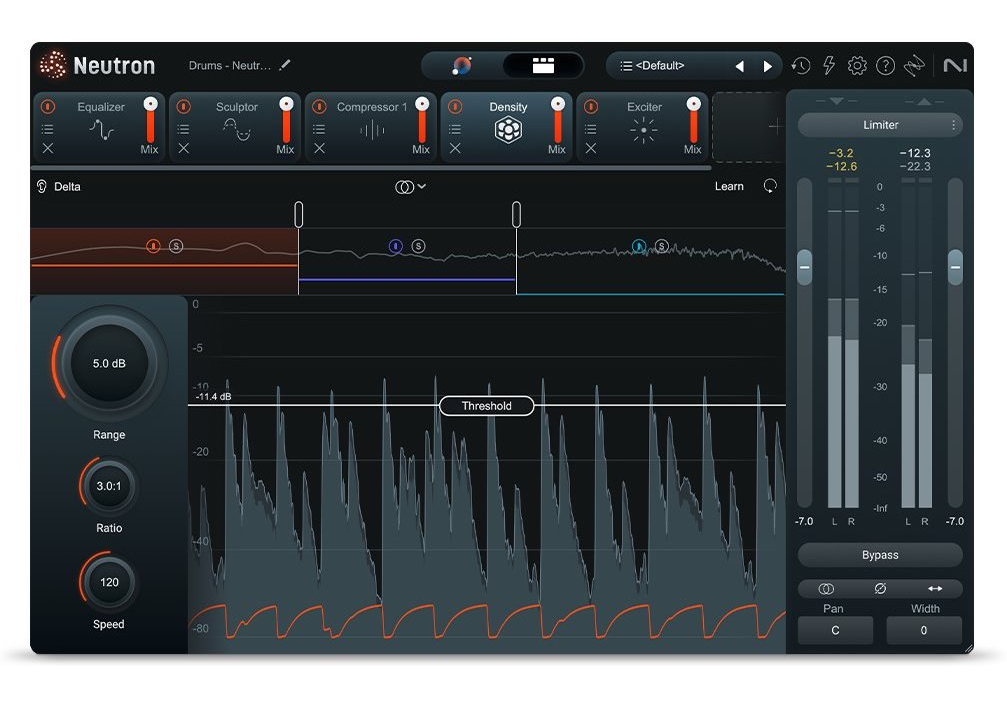Viewport: 1007px width, 705px height.
Task: Click the Bypass button
Action: click(880, 555)
